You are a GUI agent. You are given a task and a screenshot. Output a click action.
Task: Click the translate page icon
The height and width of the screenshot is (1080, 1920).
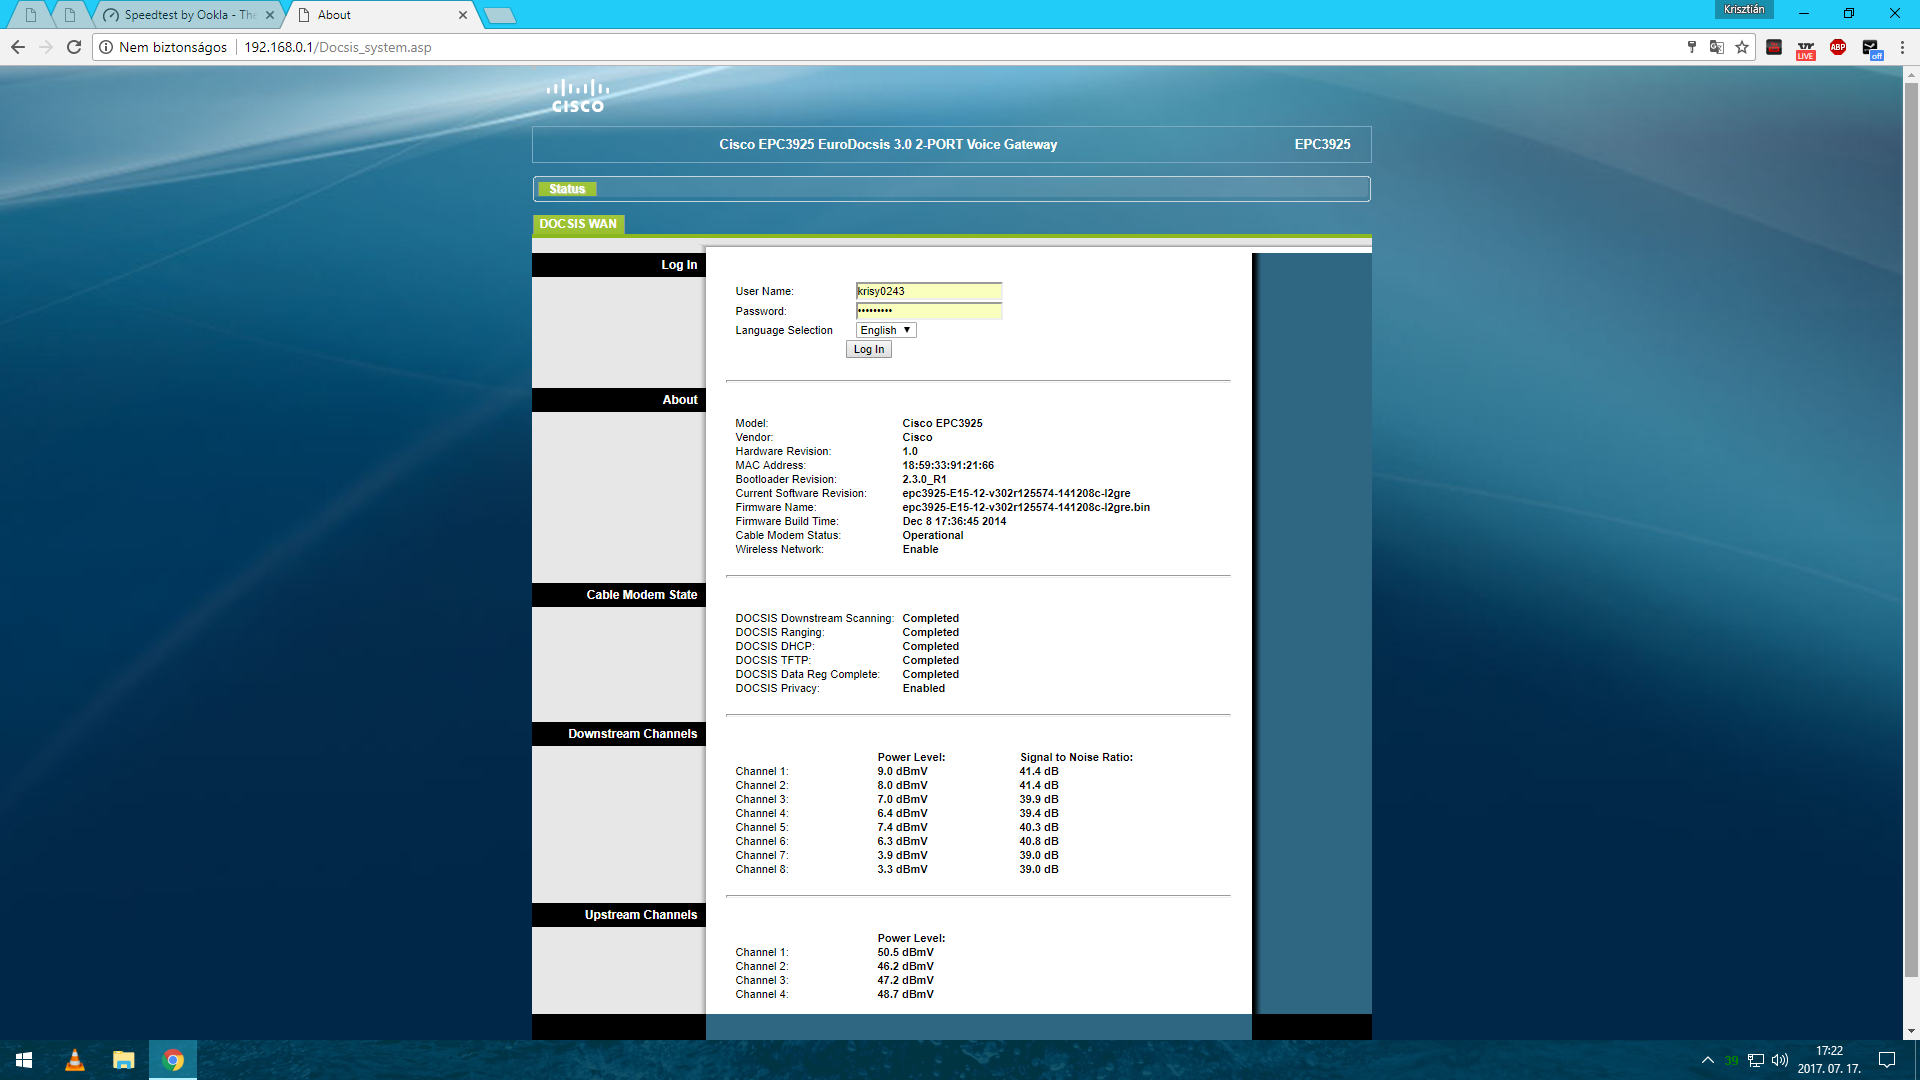coord(1717,47)
